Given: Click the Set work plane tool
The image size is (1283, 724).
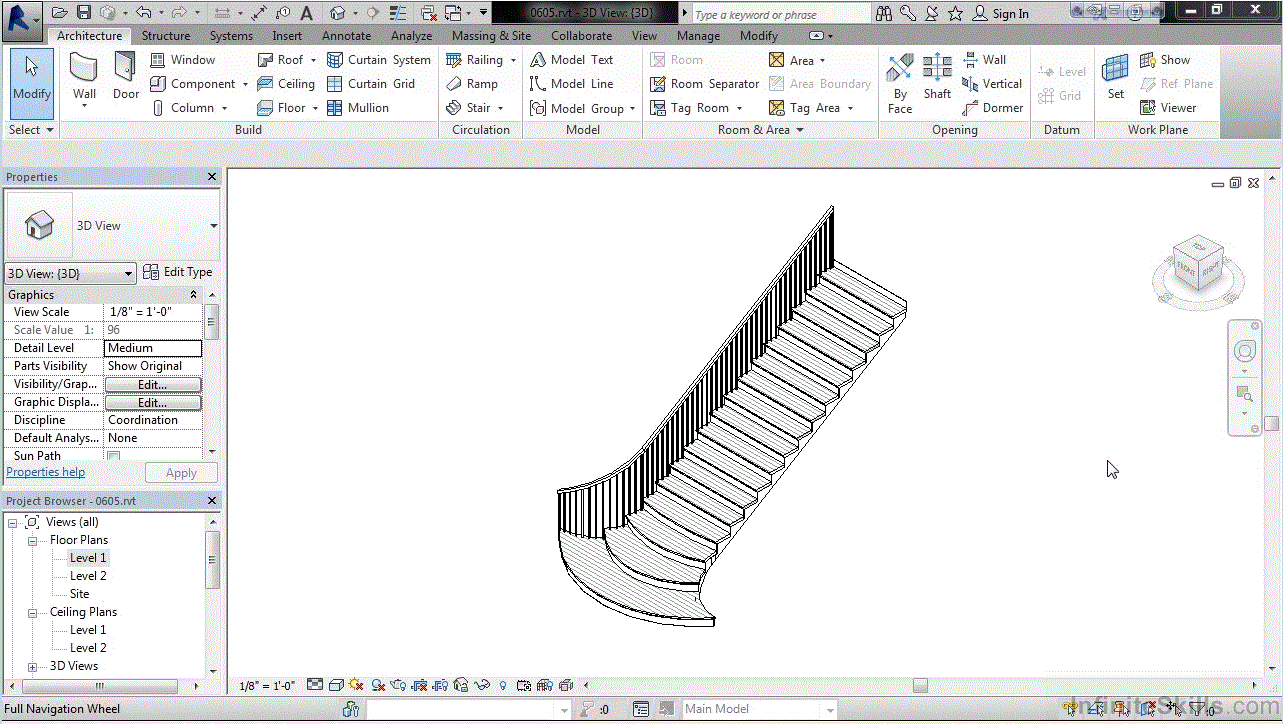Looking at the screenshot, I should pos(1115,78).
